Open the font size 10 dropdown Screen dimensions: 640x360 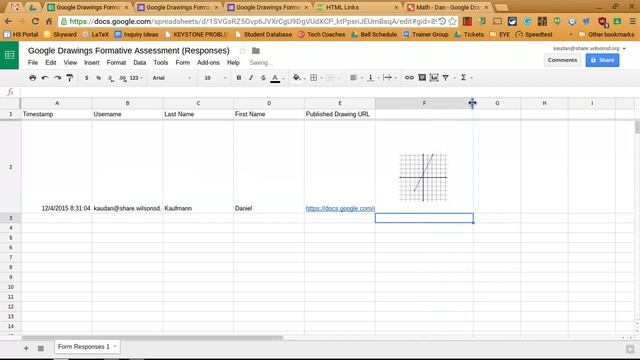215,78
